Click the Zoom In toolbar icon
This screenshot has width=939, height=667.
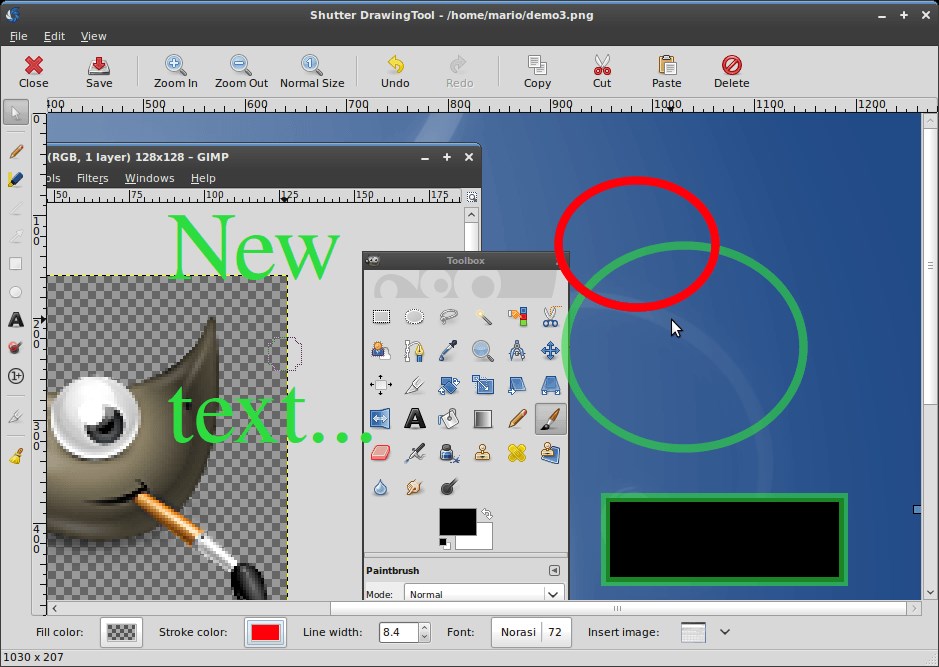(175, 71)
